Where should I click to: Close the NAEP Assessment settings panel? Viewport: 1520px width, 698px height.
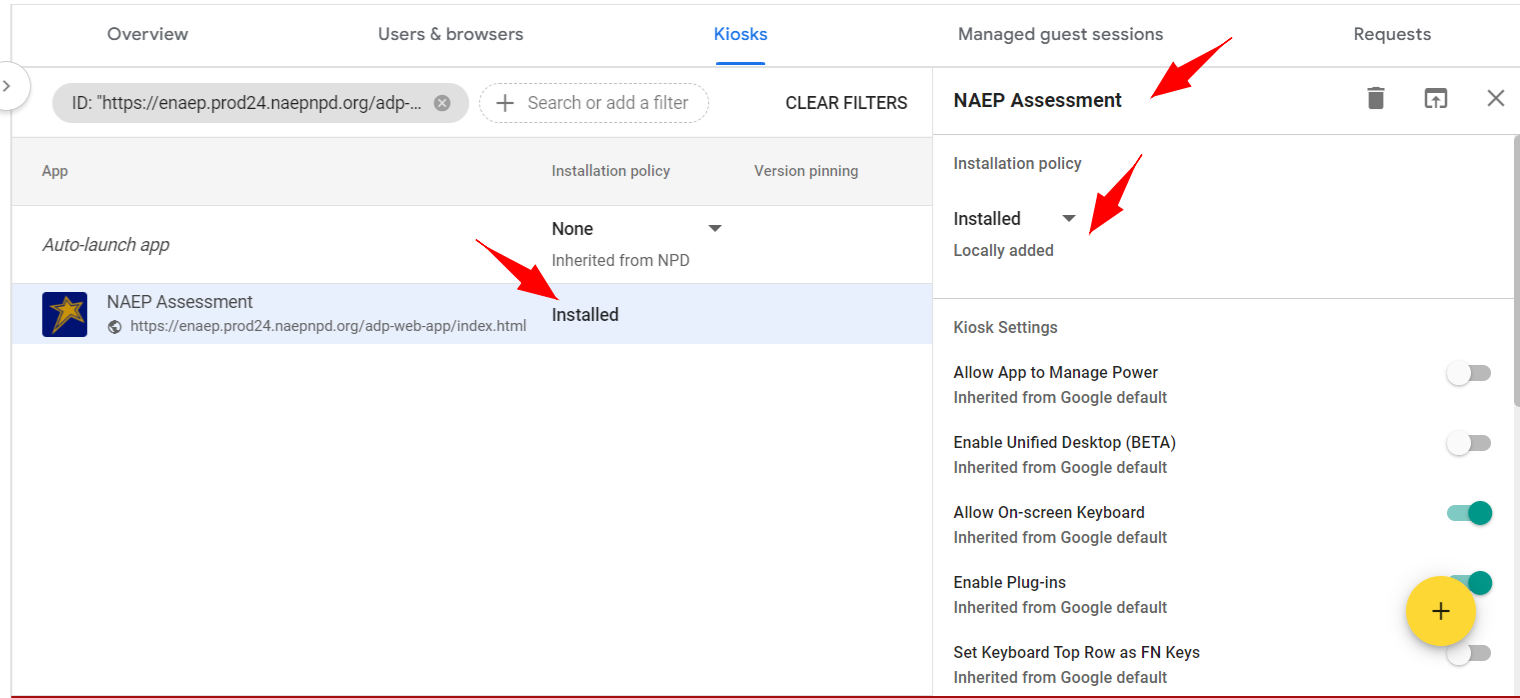[1495, 98]
